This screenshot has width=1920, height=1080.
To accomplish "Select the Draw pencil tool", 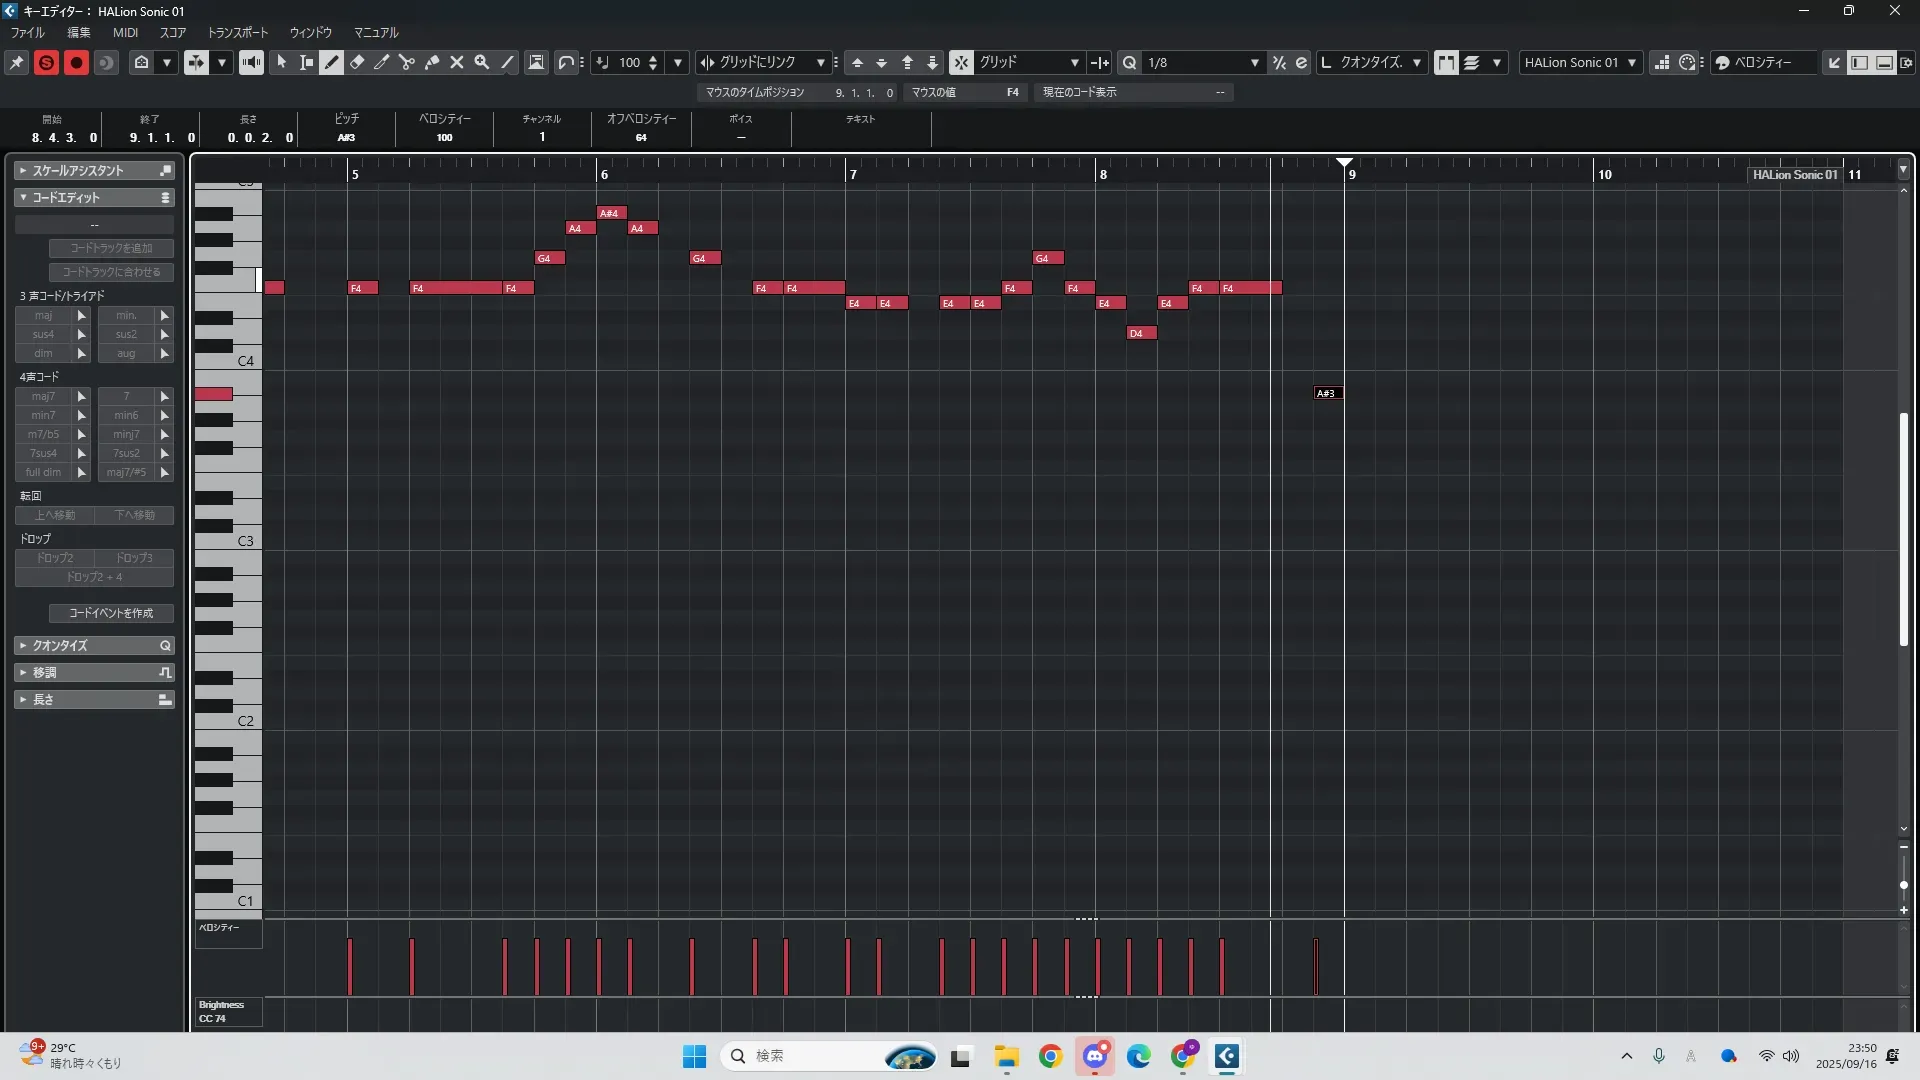I will 331,62.
